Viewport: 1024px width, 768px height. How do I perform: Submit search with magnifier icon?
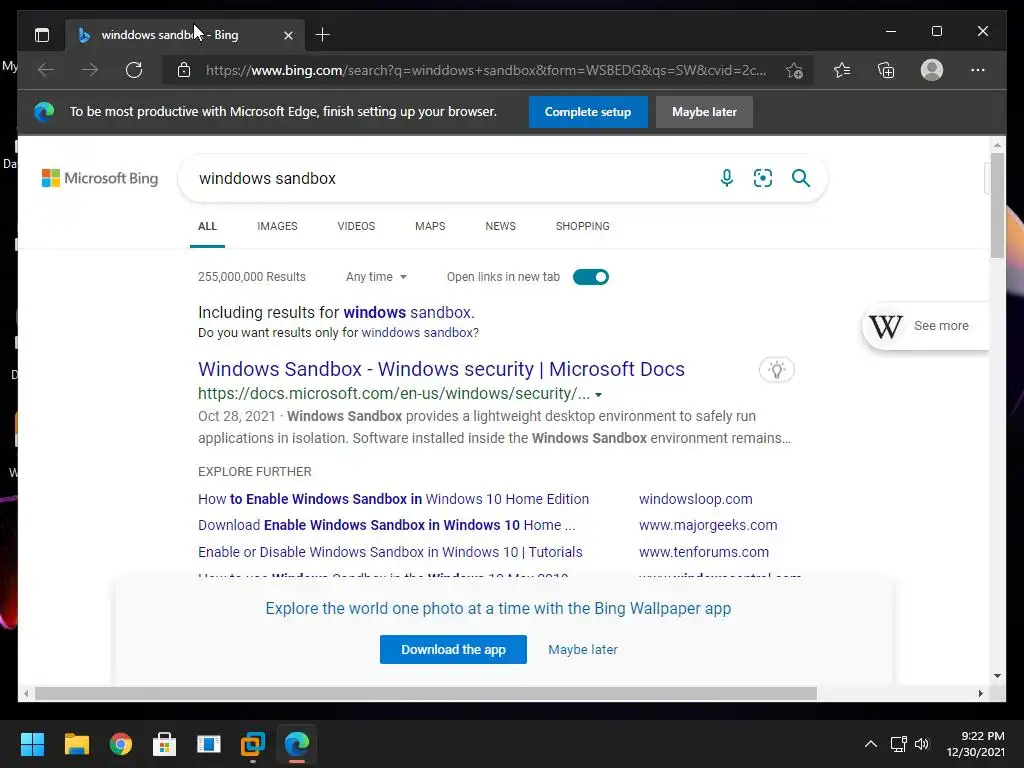pos(801,178)
